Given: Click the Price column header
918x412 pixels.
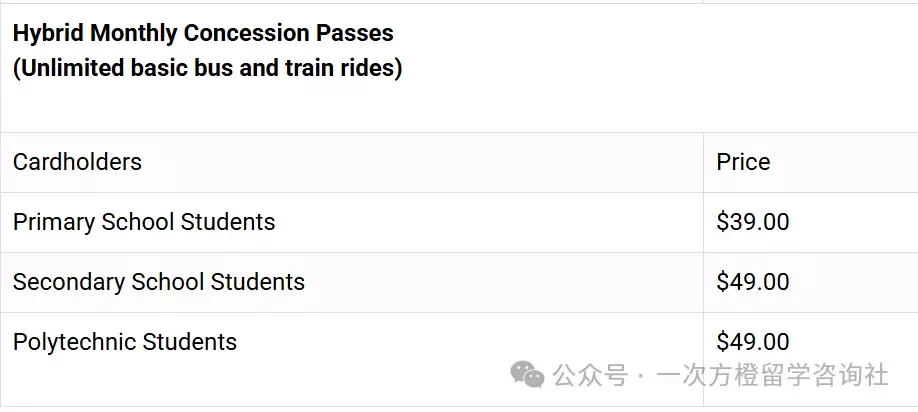Looking at the screenshot, I should tap(743, 162).
